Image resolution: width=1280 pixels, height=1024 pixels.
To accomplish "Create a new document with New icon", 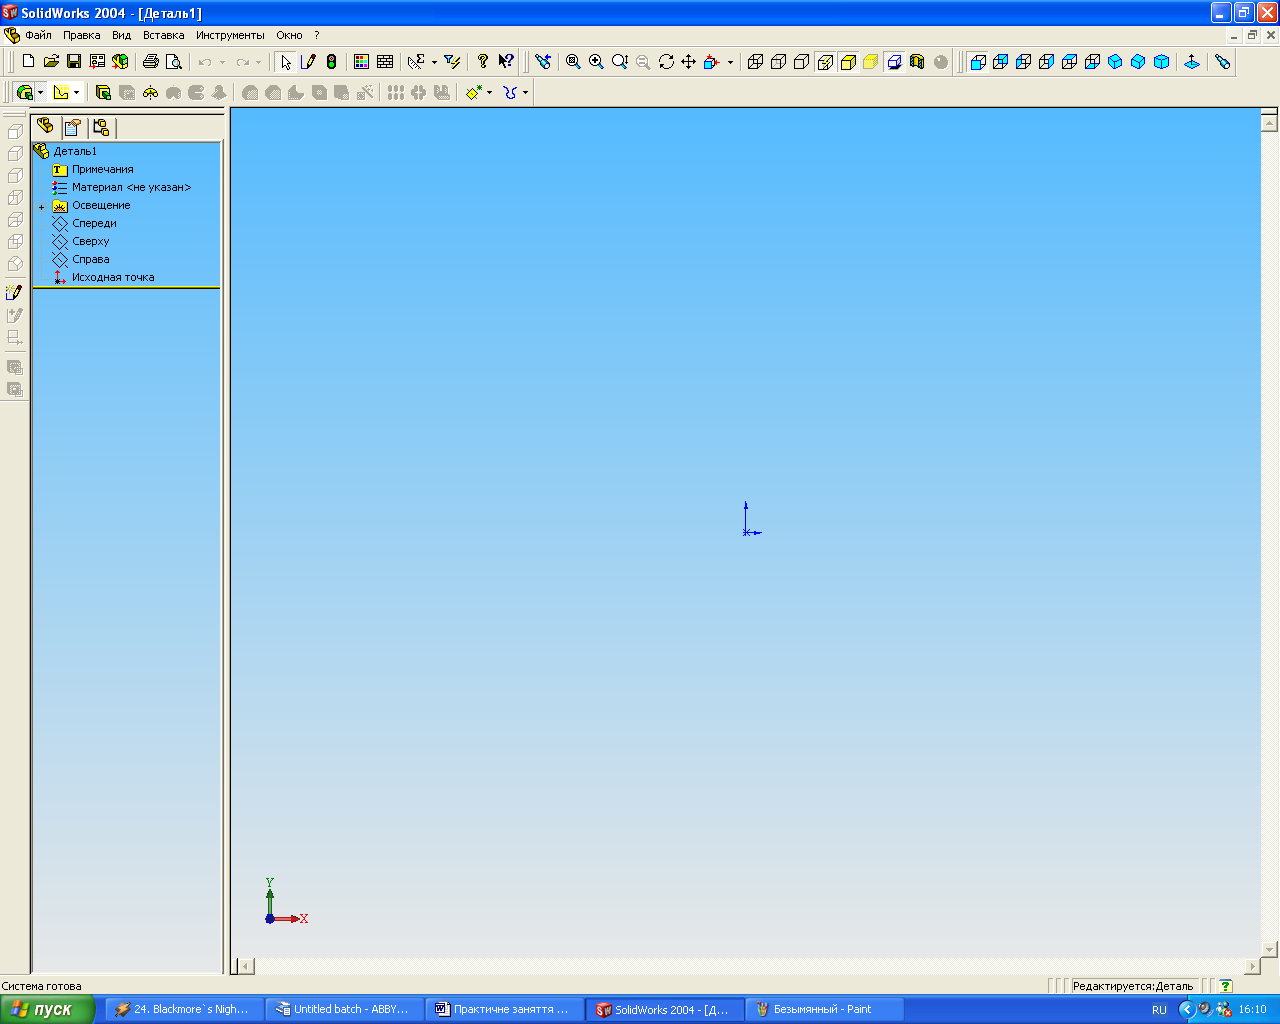I will (x=28, y=62).
